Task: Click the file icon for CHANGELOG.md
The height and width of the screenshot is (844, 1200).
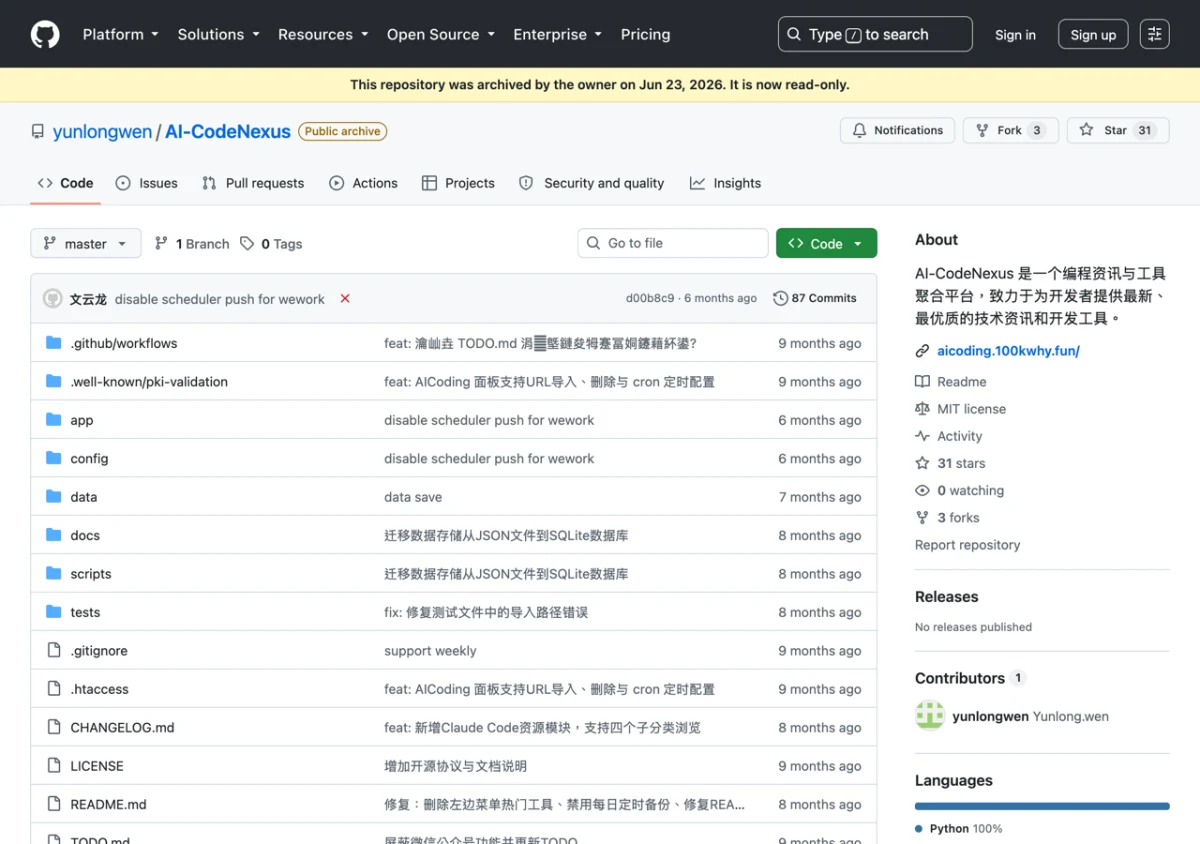Action: point(54,728)
